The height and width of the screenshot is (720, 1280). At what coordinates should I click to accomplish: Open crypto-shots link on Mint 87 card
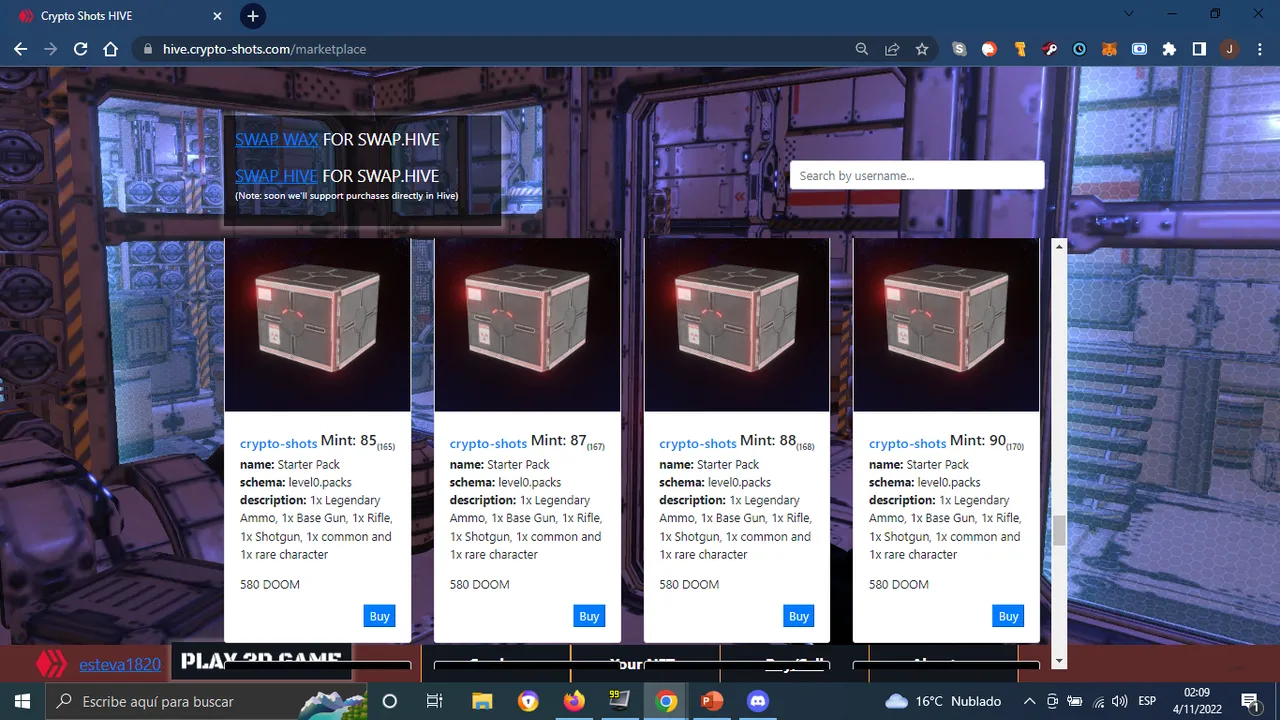488,443
